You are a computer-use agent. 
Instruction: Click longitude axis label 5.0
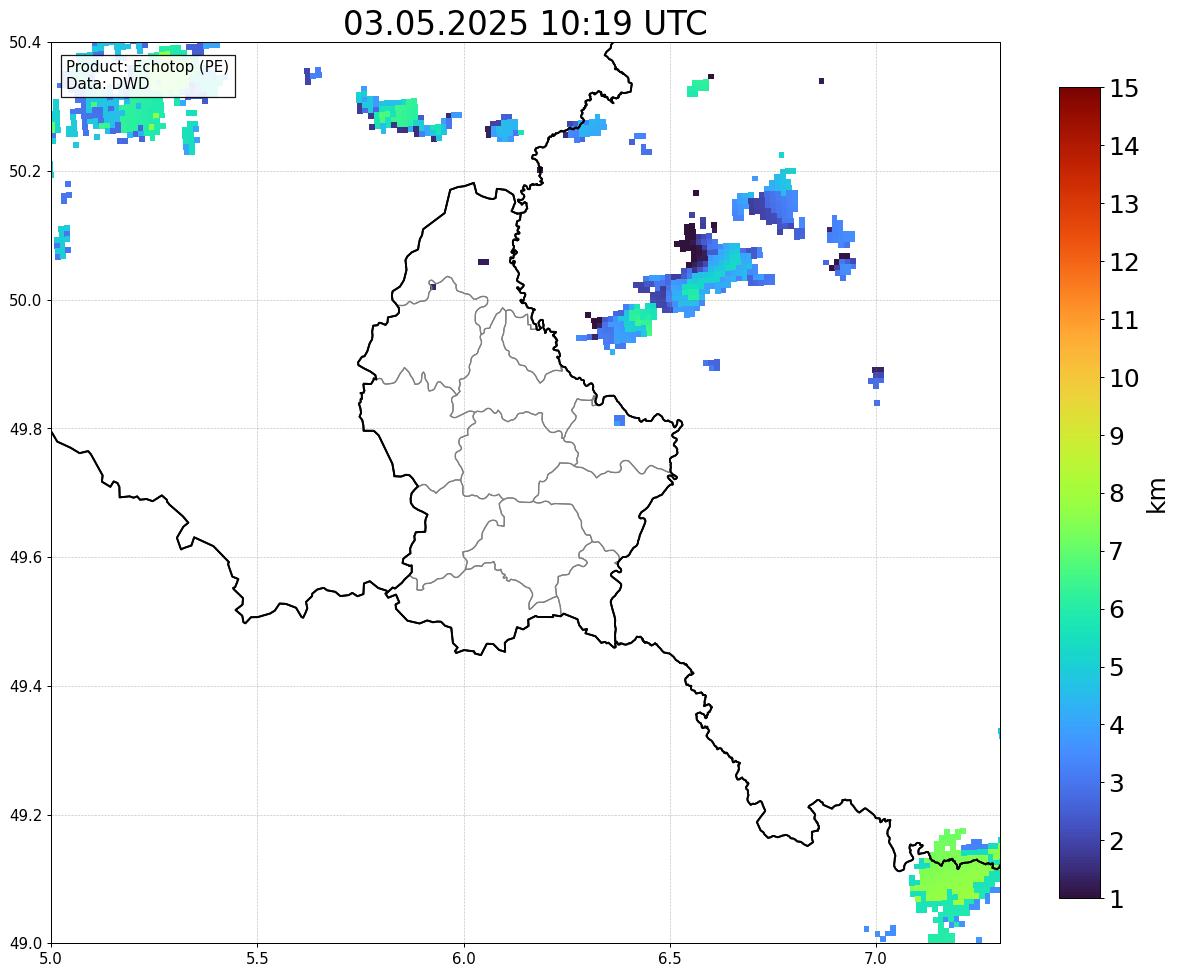click(51, 959)
